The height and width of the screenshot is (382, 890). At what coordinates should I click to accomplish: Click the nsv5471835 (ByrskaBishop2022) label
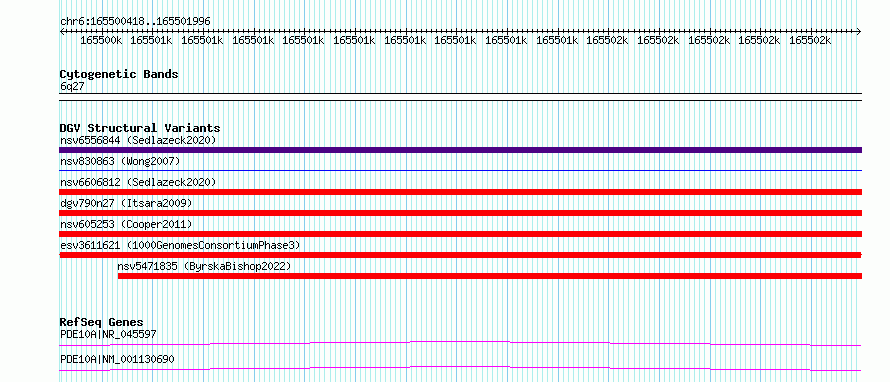204,266
